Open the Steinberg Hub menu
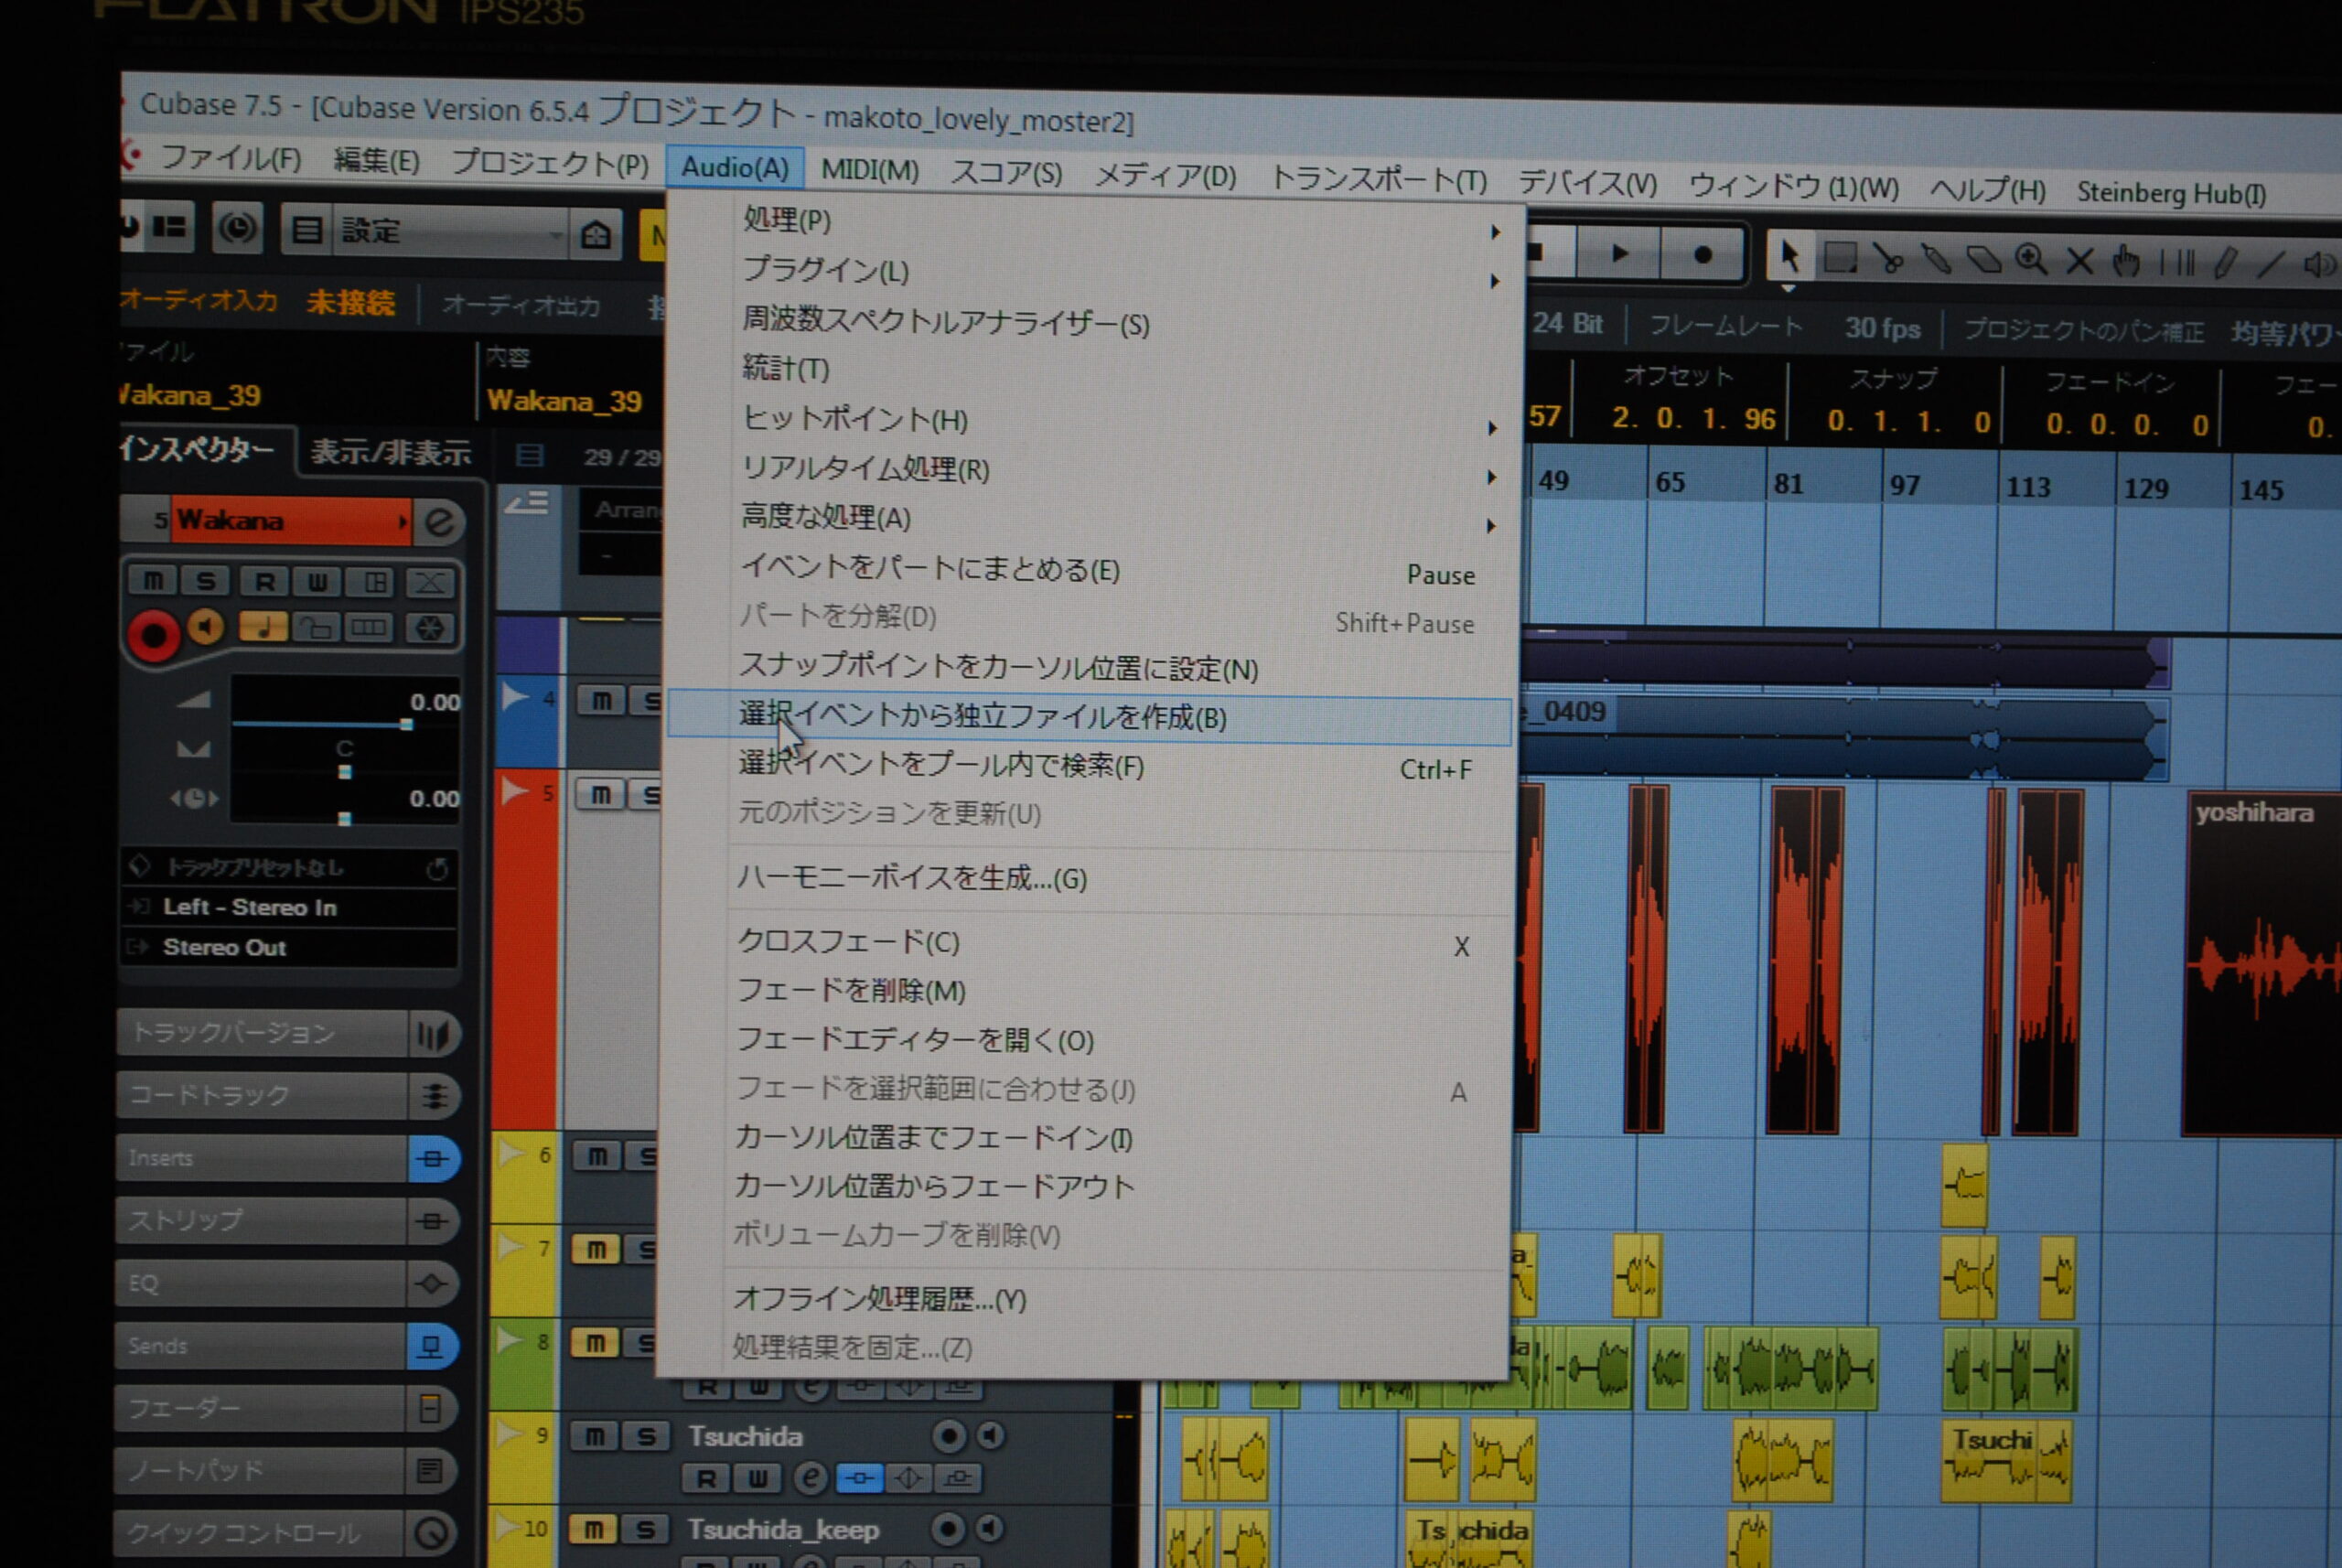Image resolution: width=2342 pixels, height=1568 pixels. tap(2171, 193)
